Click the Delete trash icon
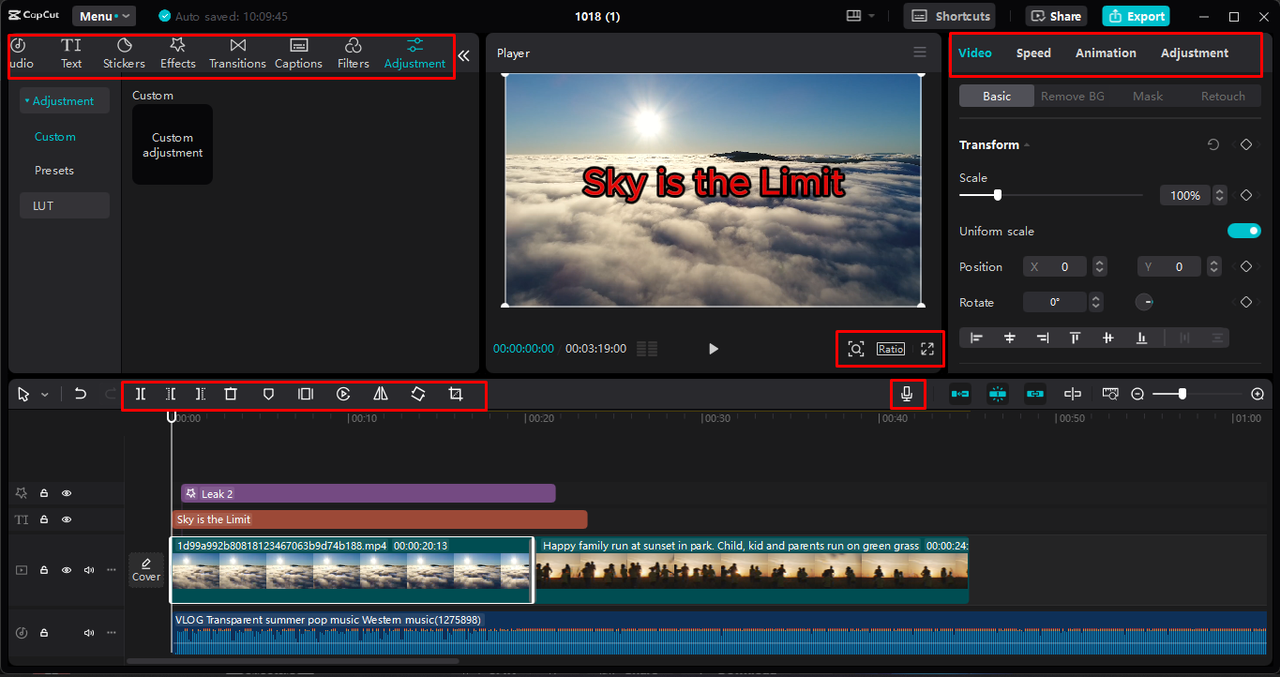 tap(230, 394)
